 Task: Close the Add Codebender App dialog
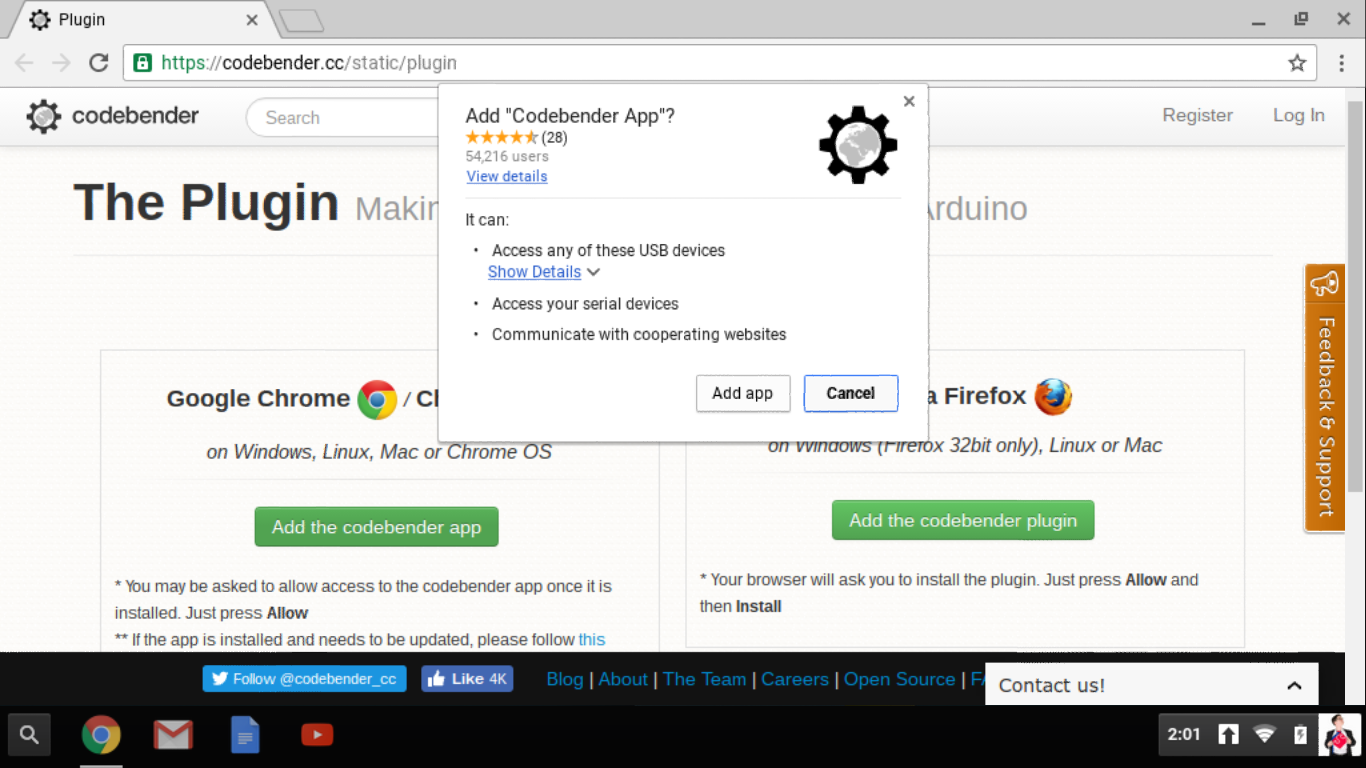point(909,101)
